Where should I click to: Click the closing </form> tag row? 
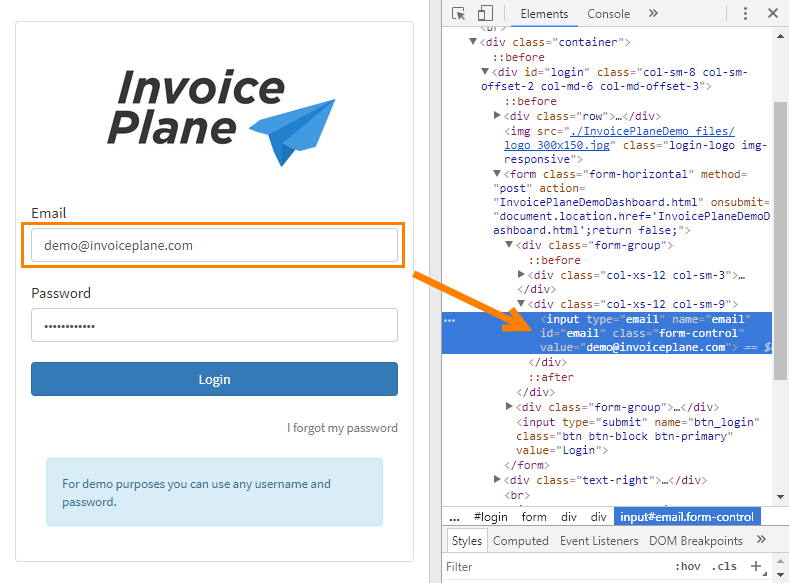point(527,465)
